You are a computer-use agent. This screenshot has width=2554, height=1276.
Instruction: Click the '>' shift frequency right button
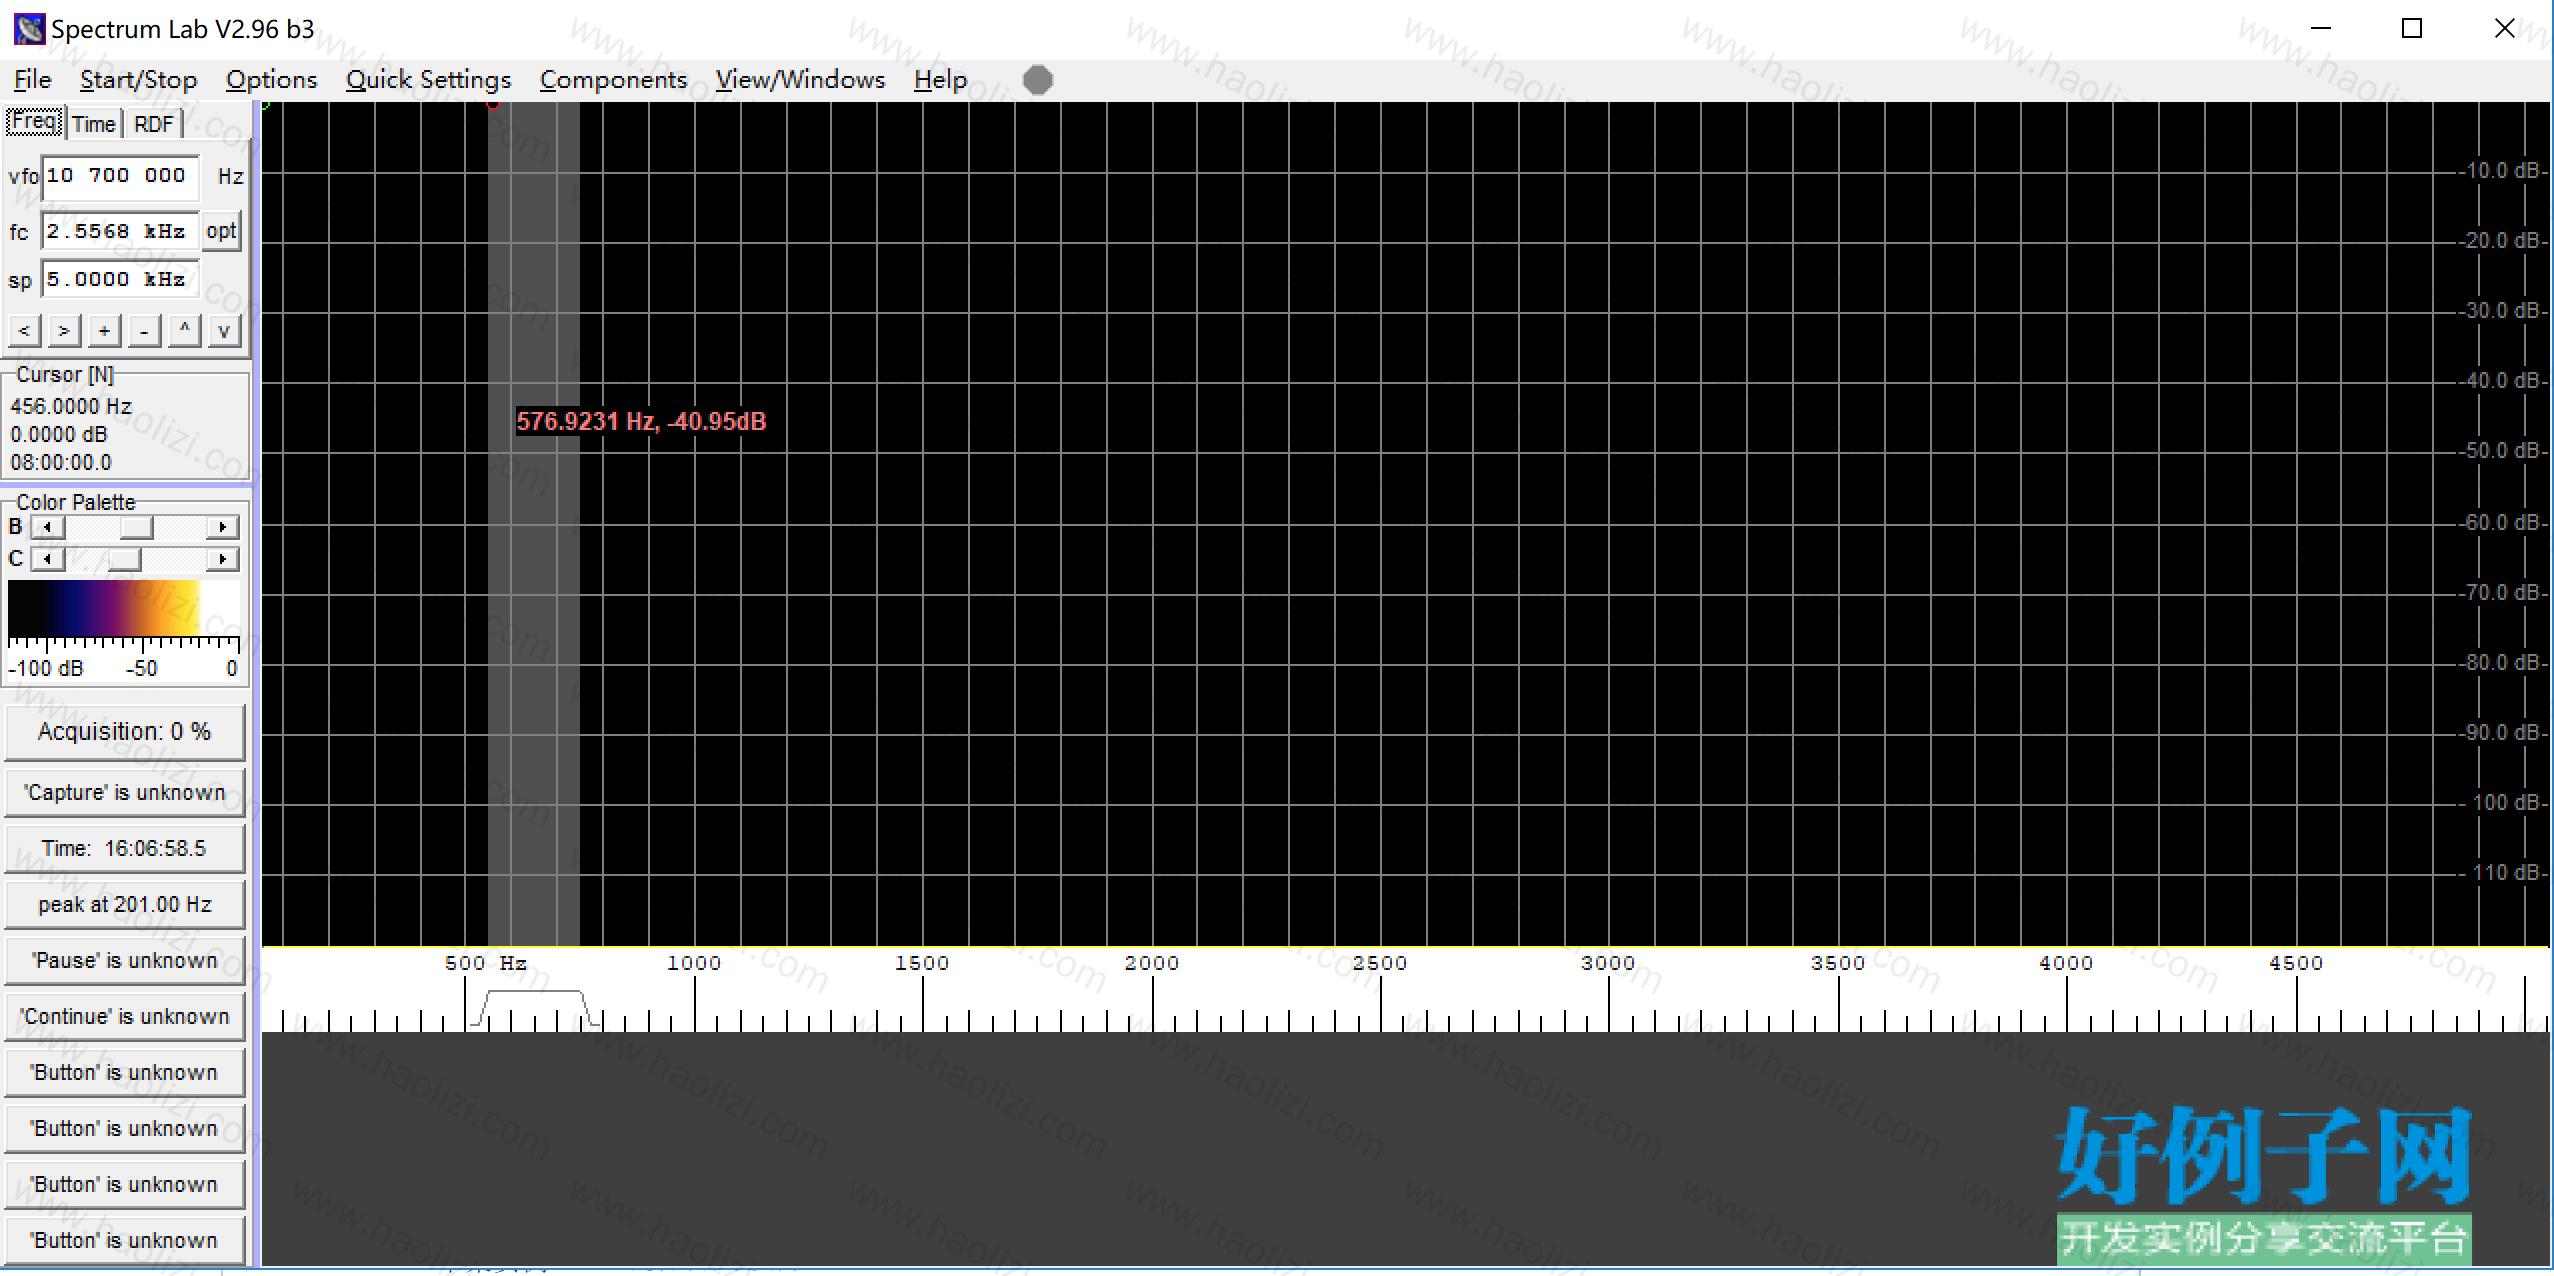[64, 330]
